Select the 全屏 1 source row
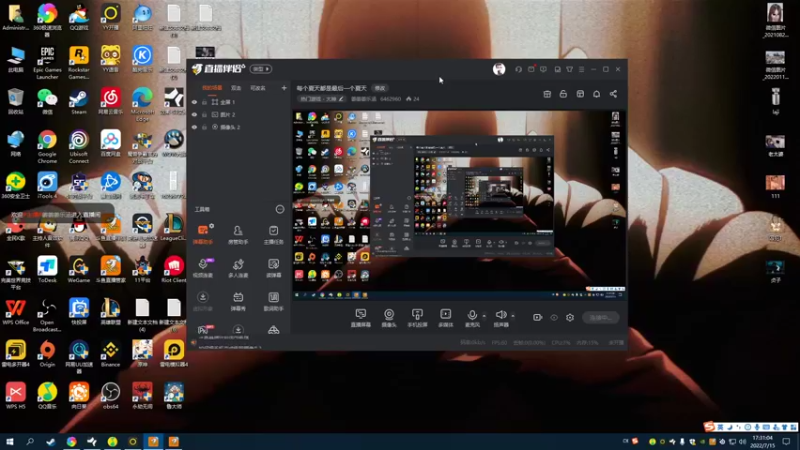Image resolution: width=800 pixels, height=450 pixels. pos(239,102)
